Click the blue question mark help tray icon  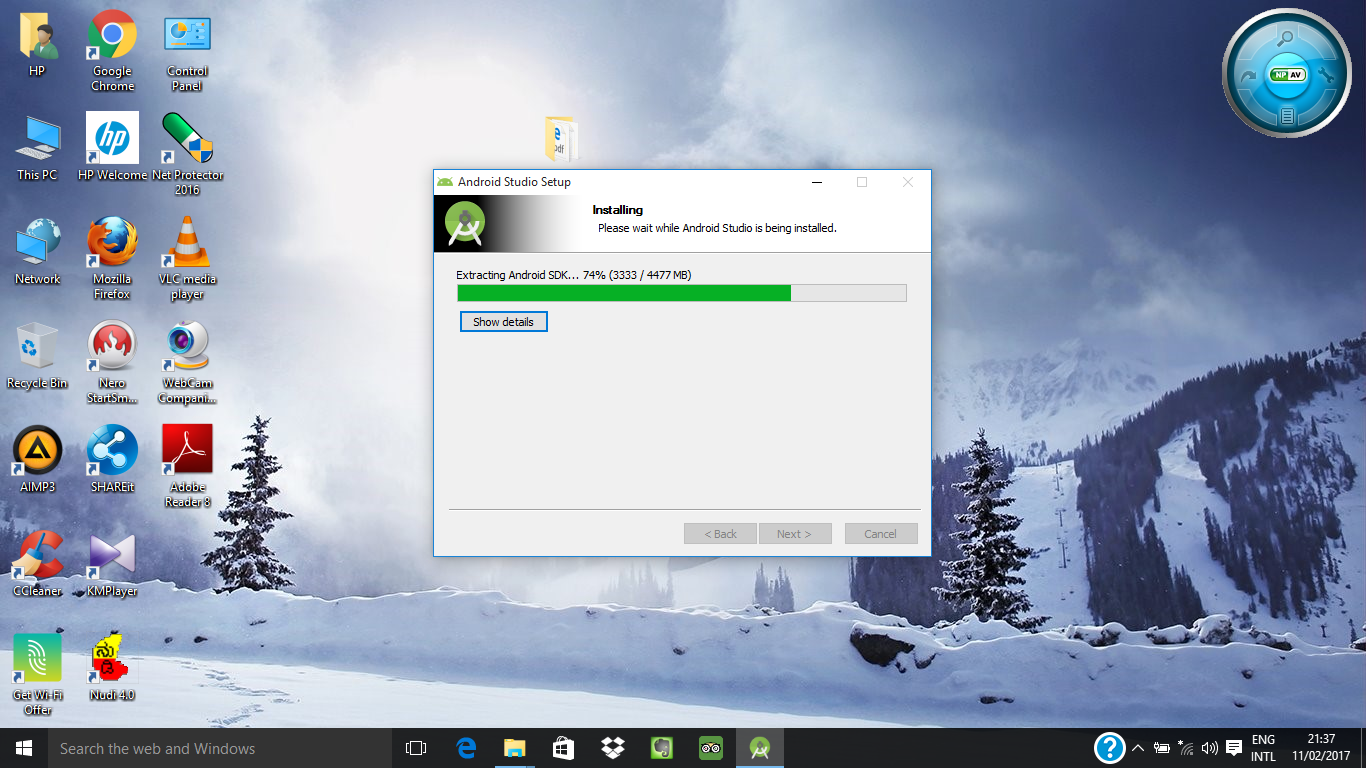(1109, 748)
